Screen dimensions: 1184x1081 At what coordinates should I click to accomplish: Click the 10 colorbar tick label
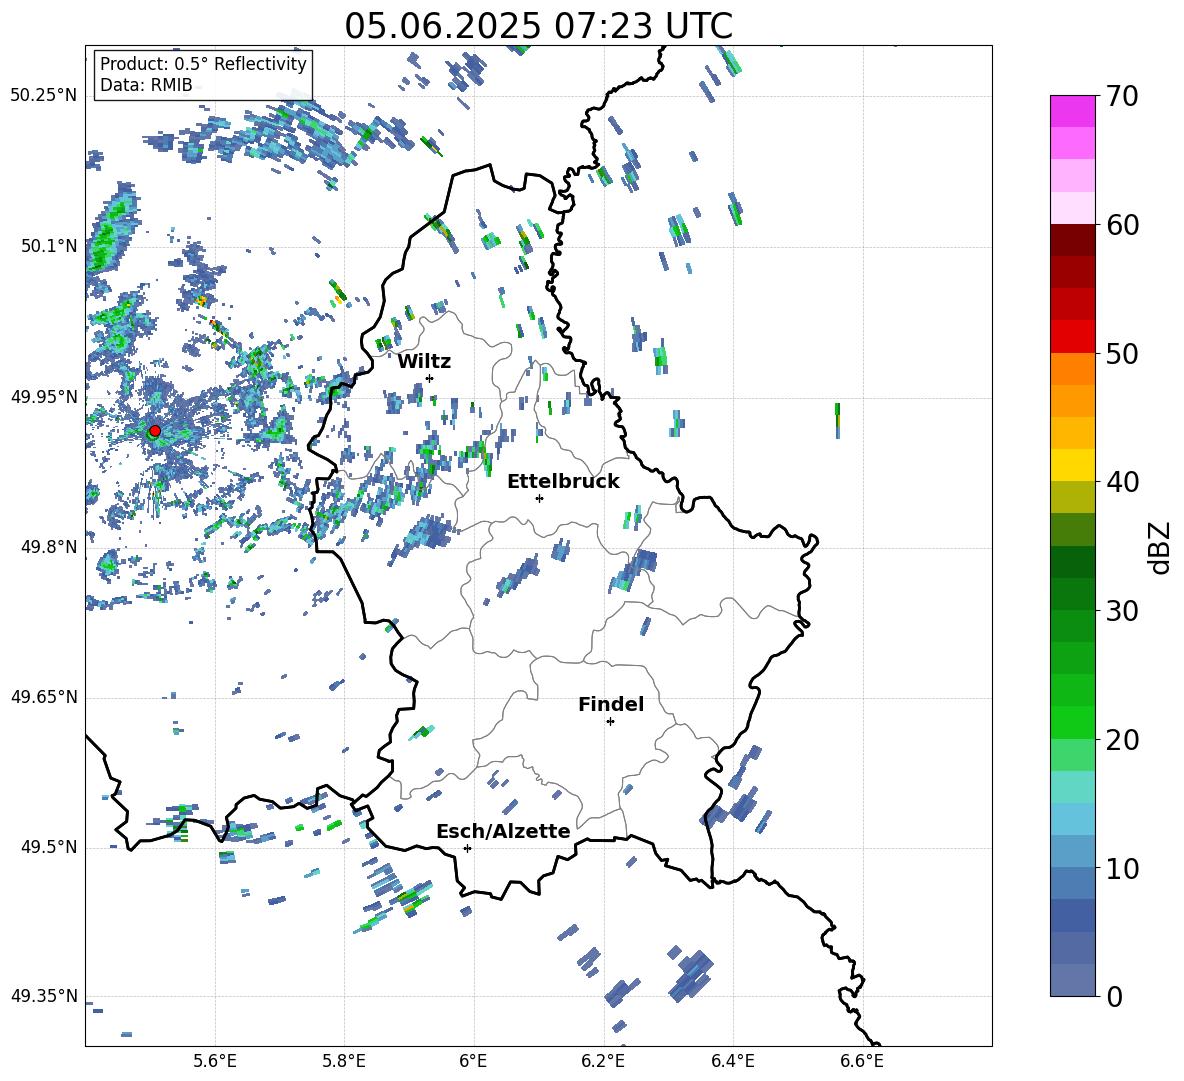coord(1122,868)
